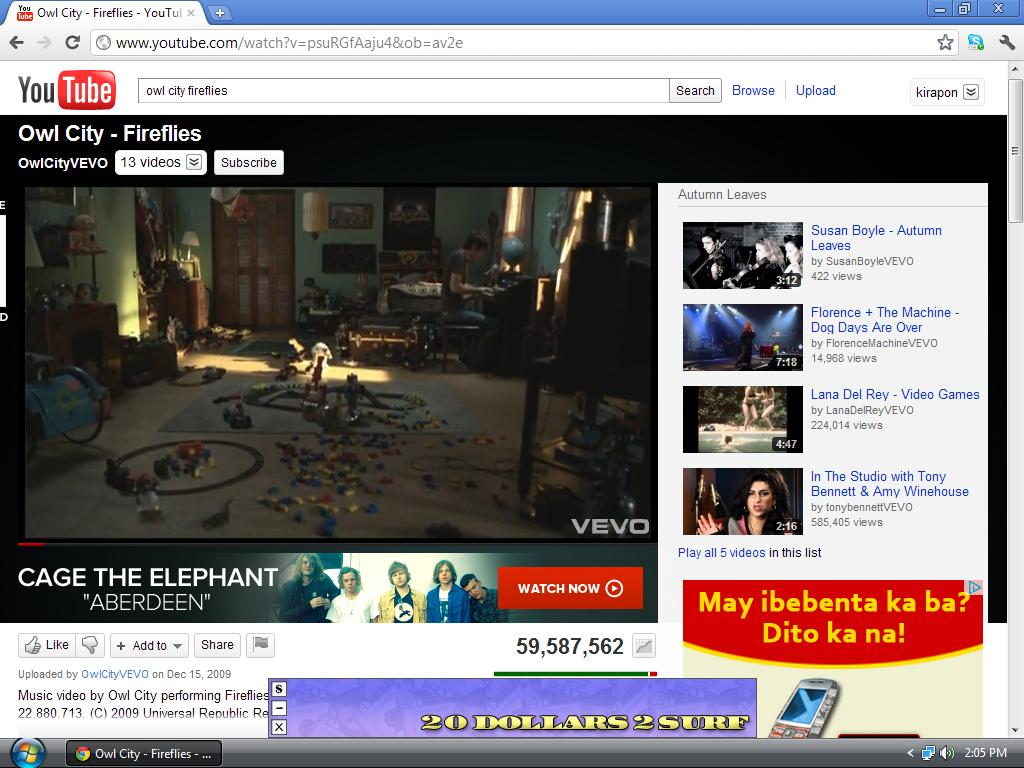1024x768 pixels.
Task: Click the owl city fireflies search field
Action: point(404,91)
